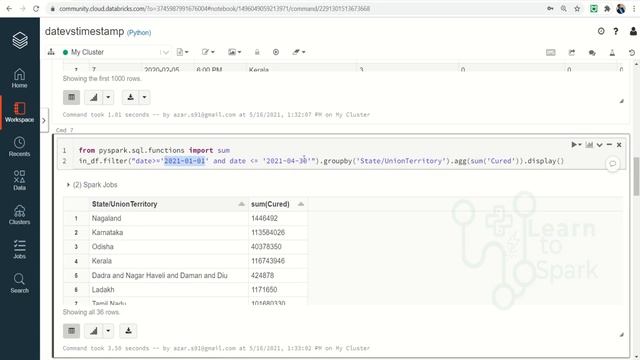This screenshot has height=360, width=640.
Task: Click the (Python) language link
Action: click(x=139, y=33)
